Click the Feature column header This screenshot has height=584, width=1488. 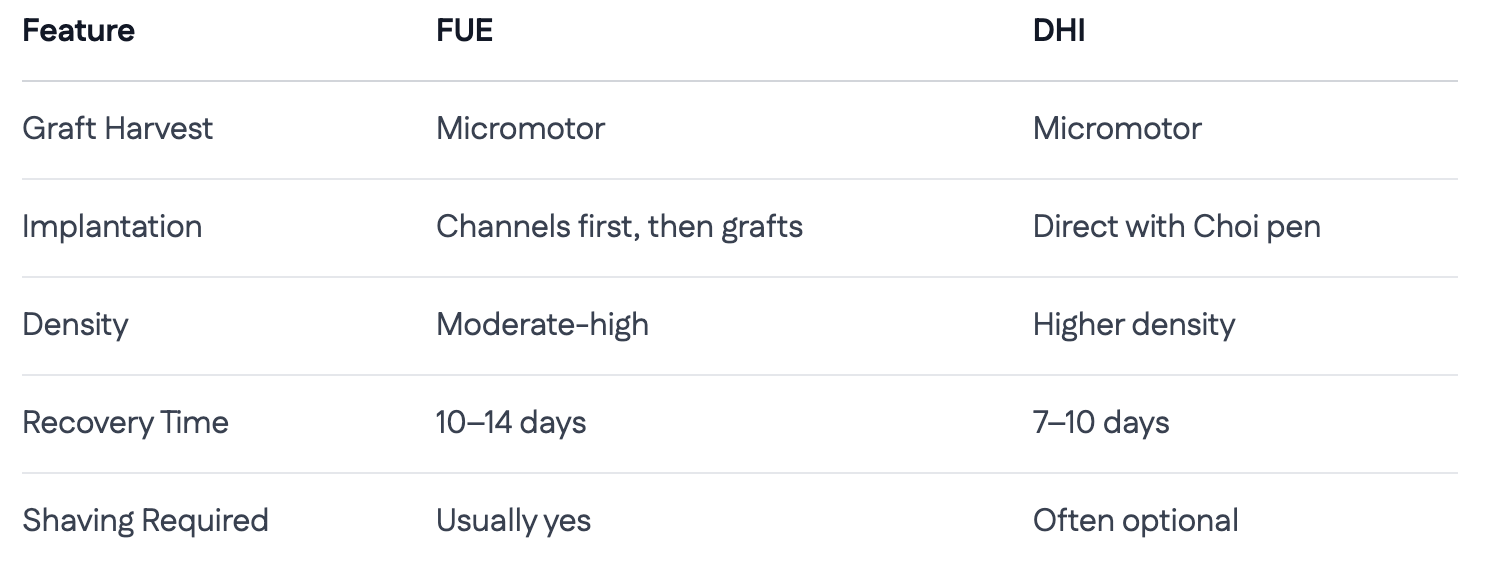point(78,31)
